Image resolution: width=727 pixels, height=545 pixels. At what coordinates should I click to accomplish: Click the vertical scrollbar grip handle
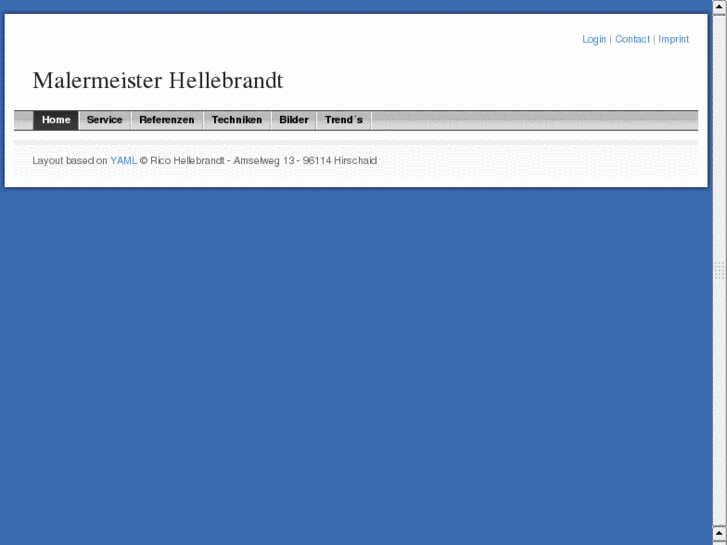pyautogui.click(x=719, y=270)
